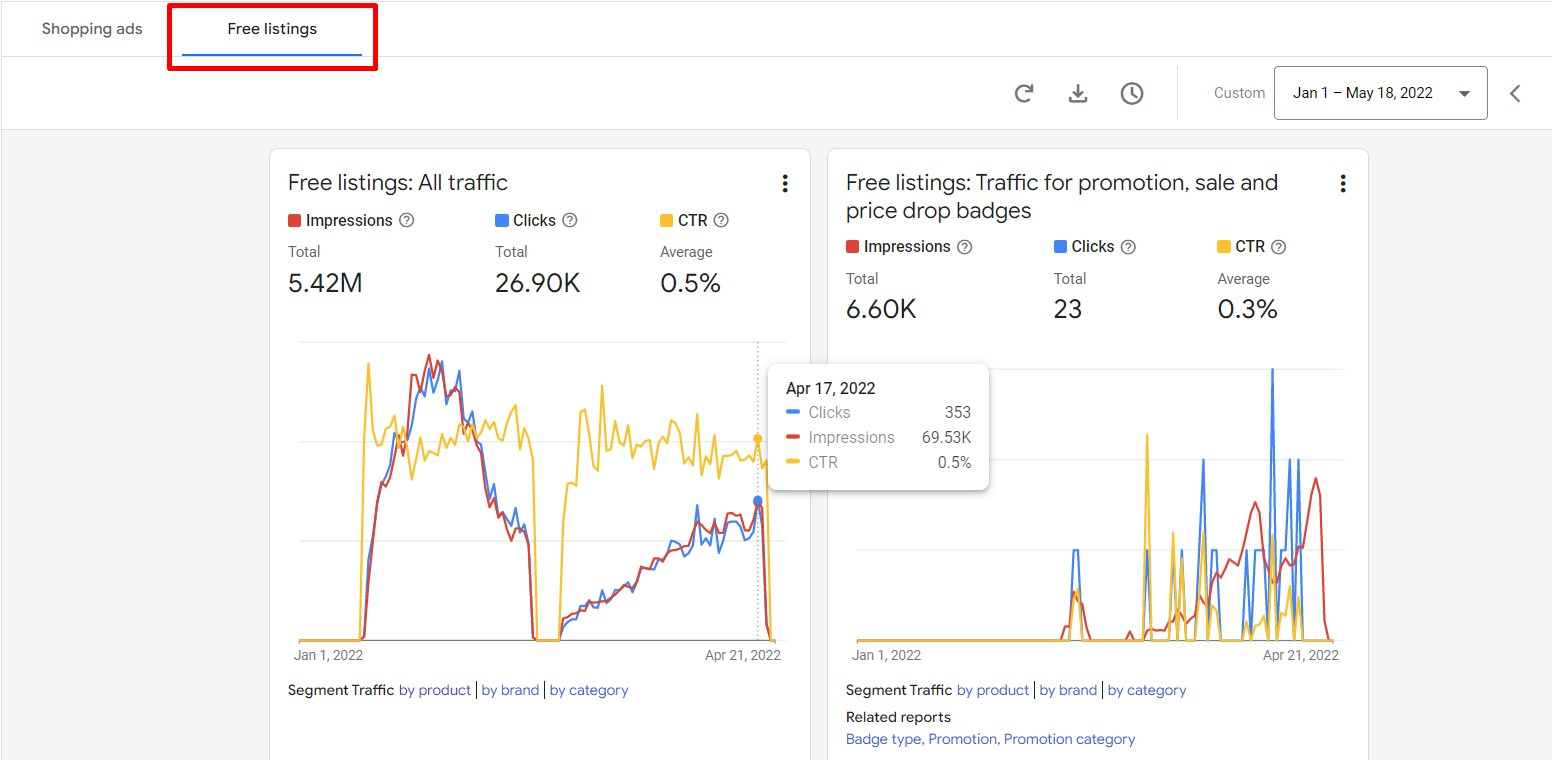Click the refresh report icon
Viewport: 1552px width, 760px height.
click(x=1023, y=93)
